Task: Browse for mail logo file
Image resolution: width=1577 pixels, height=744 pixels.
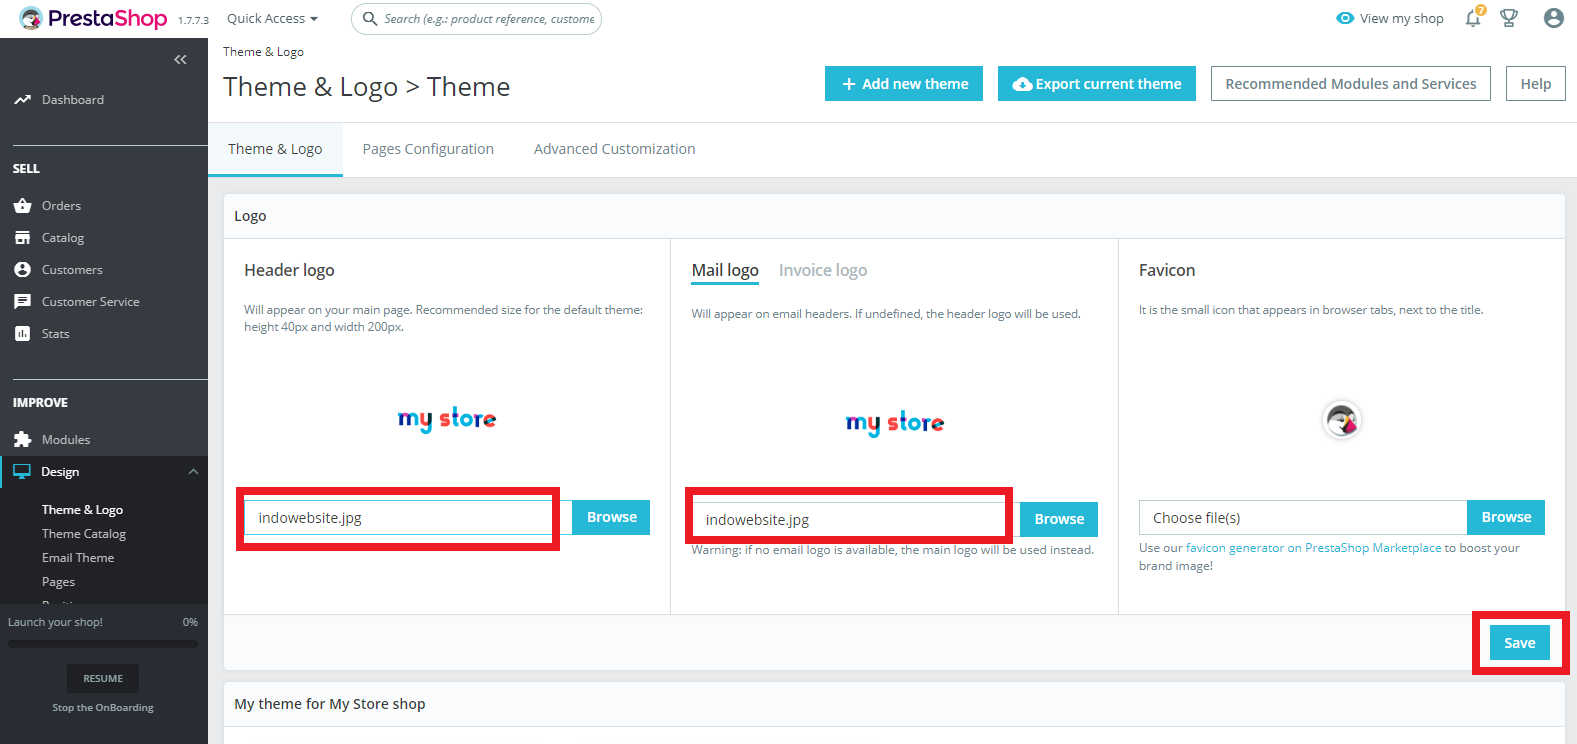Action: (1059, 519)
